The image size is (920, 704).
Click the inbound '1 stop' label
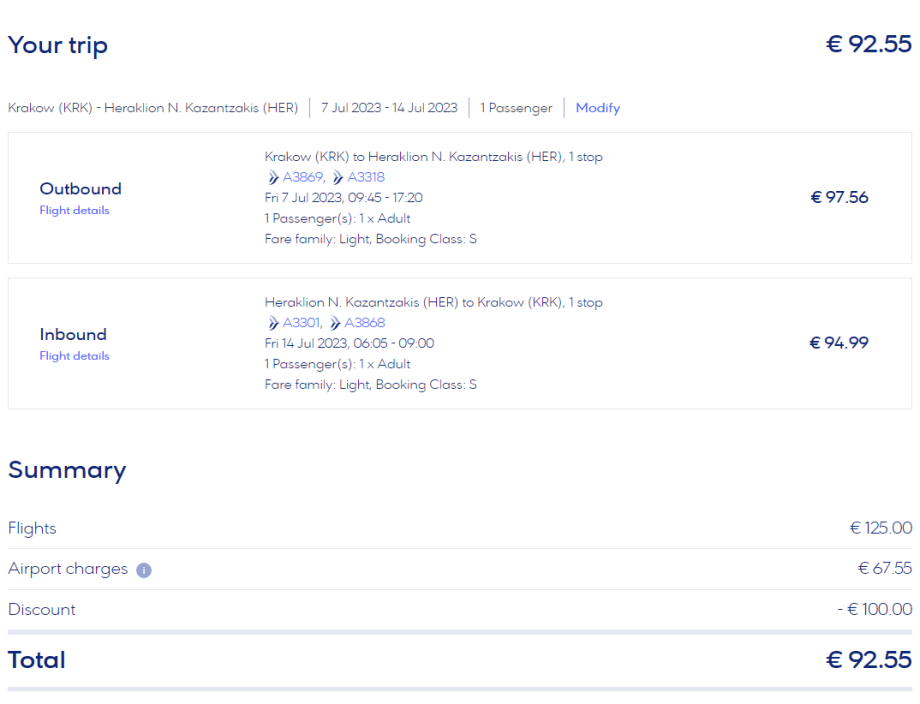click(x=585, y=302)
